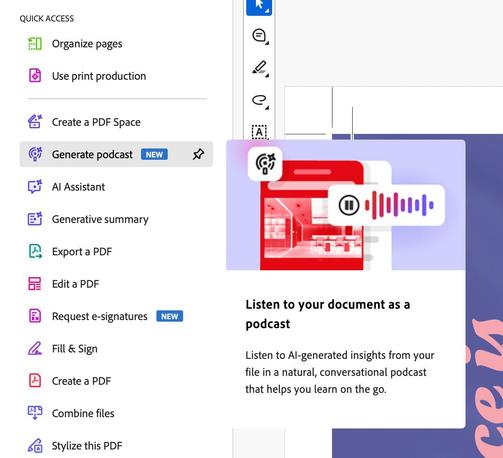
Task: Click the QUICK ACCESS heading
Action: pos(47,18)
